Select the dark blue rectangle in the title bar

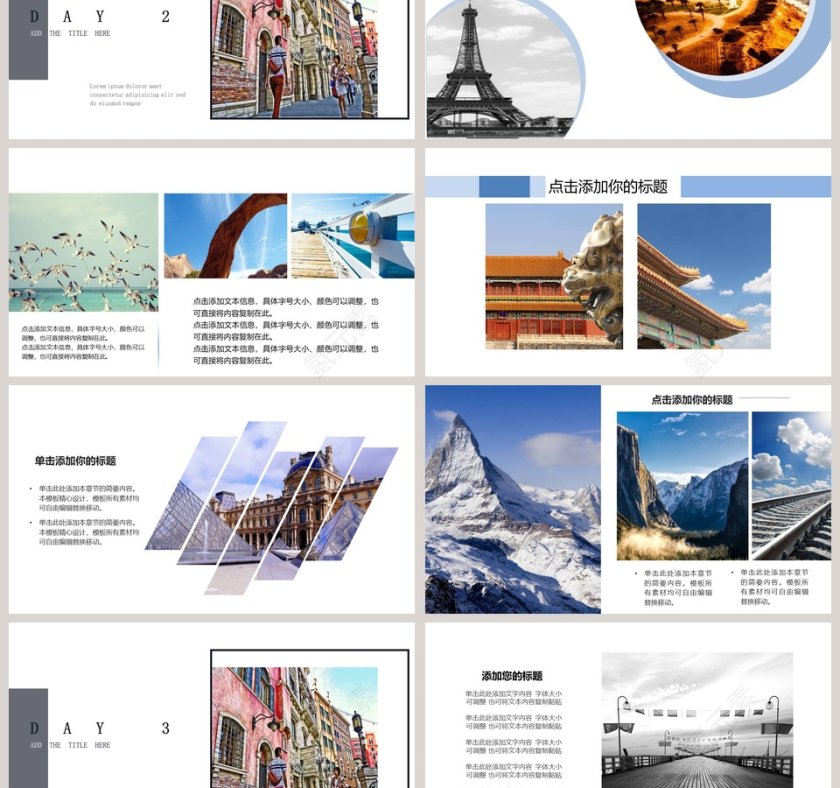[x=504, y=187]
